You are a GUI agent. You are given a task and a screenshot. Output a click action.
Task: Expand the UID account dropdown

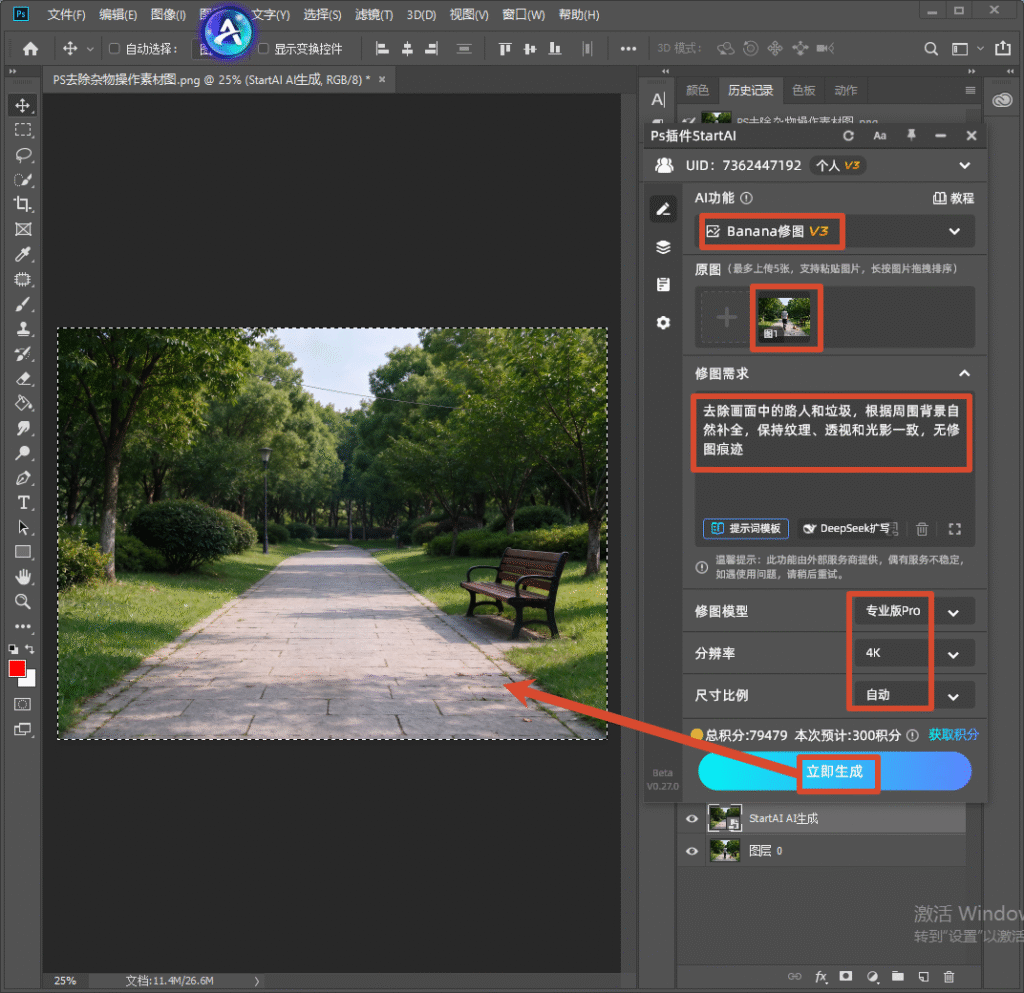pyautogui.click(x=965, y=166)
